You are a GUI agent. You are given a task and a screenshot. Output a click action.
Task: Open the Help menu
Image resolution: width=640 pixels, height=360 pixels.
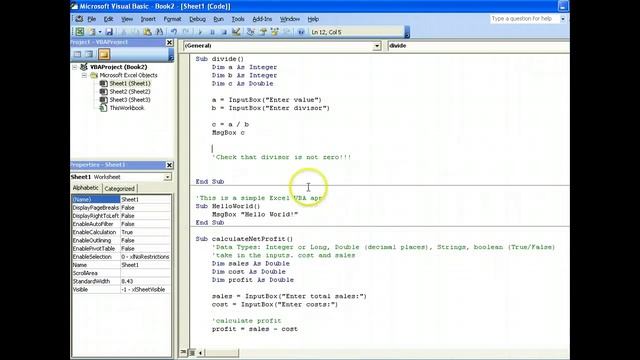(313, 19)
